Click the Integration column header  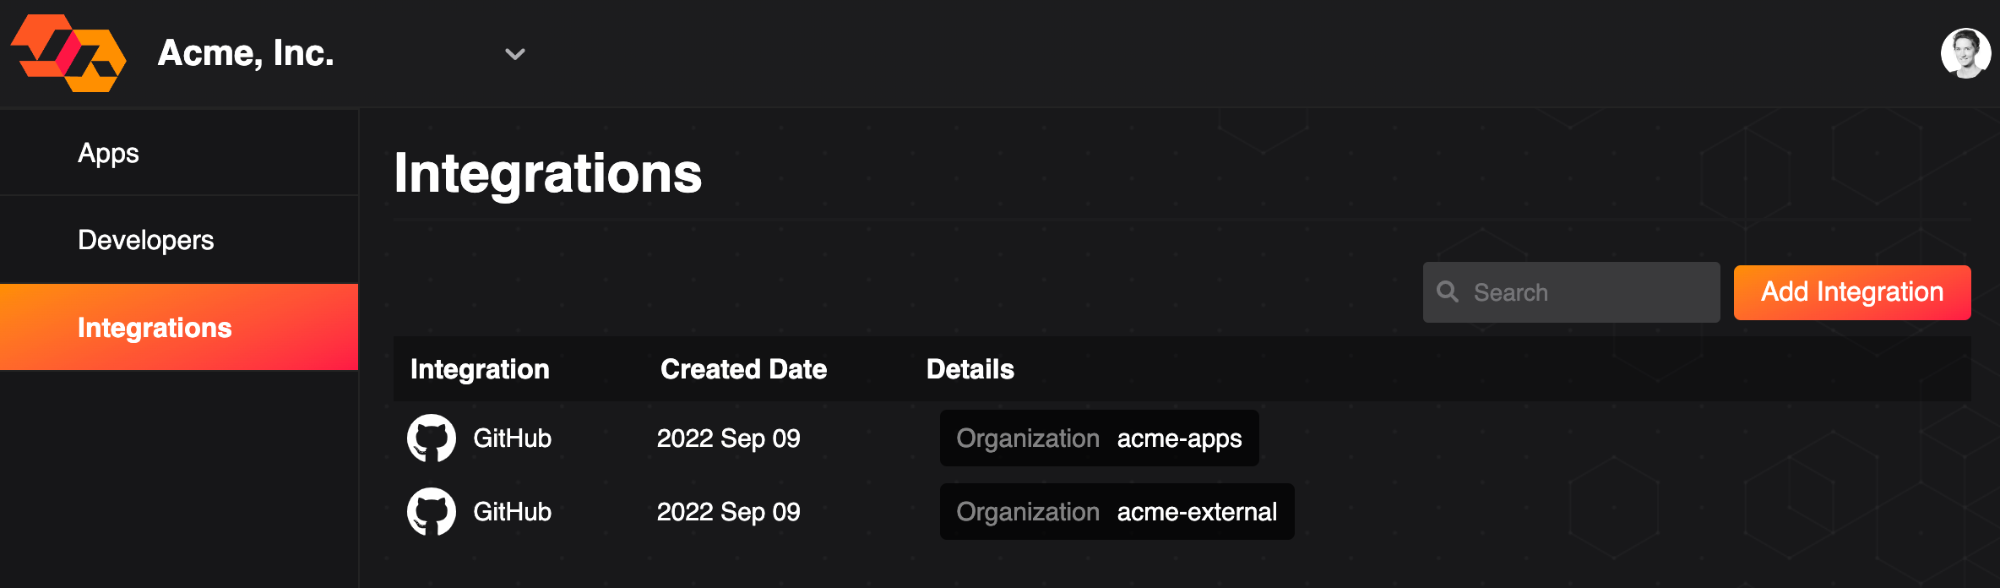[x=480, y=369]
